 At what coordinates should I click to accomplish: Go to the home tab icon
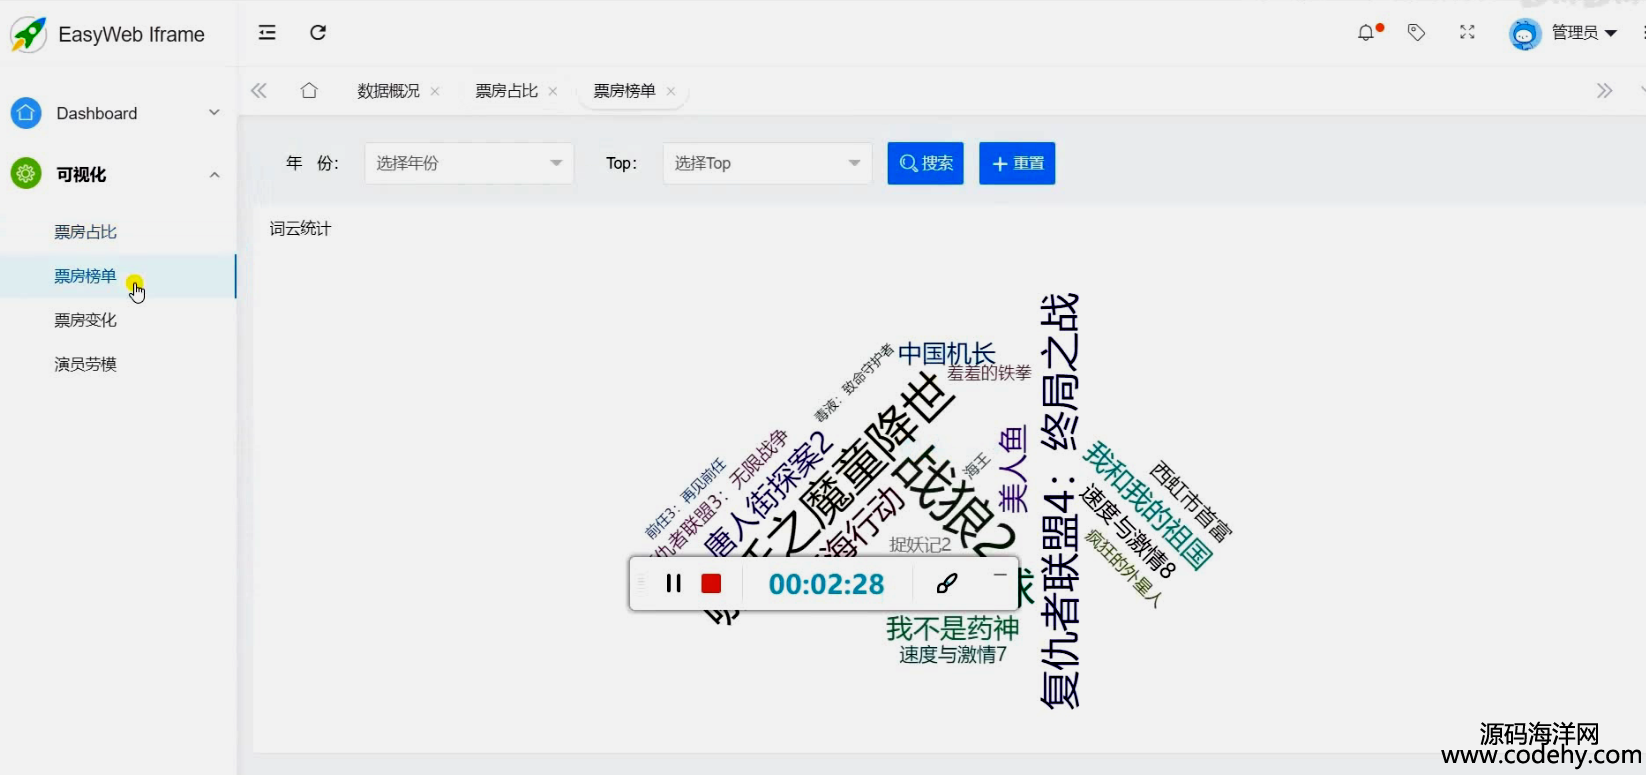pyautogui.click(x=309, y=91)
